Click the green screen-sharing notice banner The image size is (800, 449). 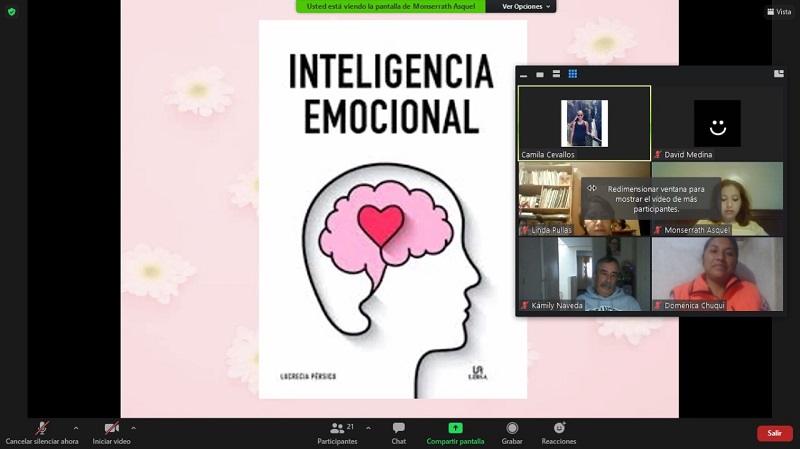(x=391, y=6)
